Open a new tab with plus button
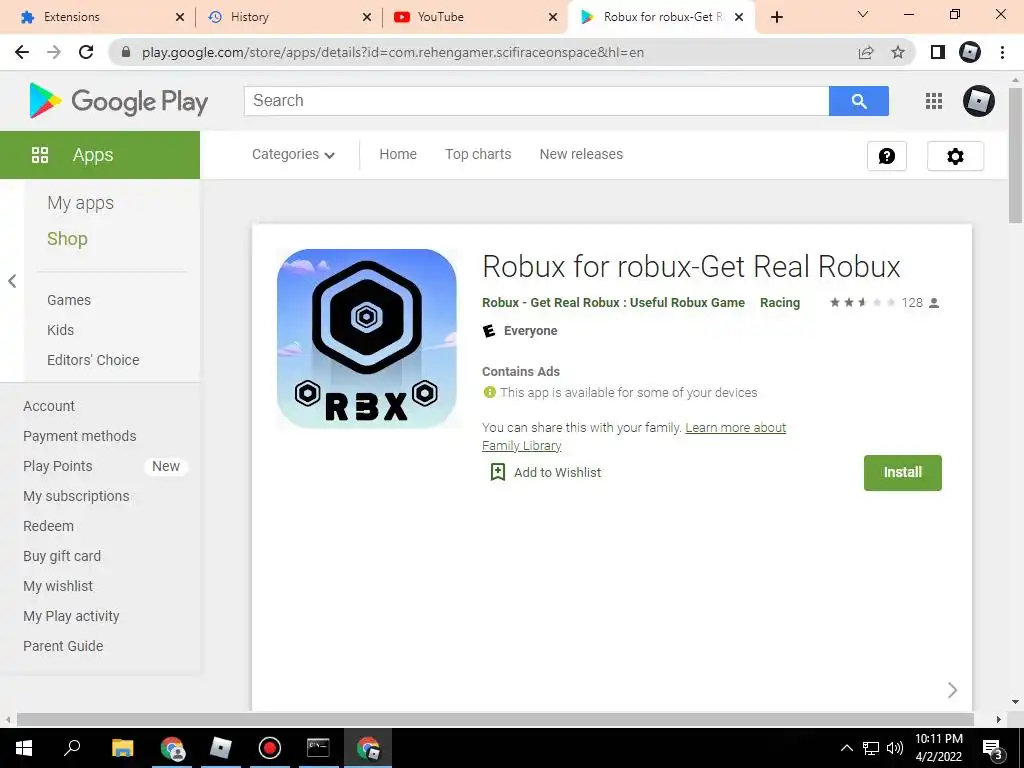This screenshot has width=1024, height=768. point(776,17)
